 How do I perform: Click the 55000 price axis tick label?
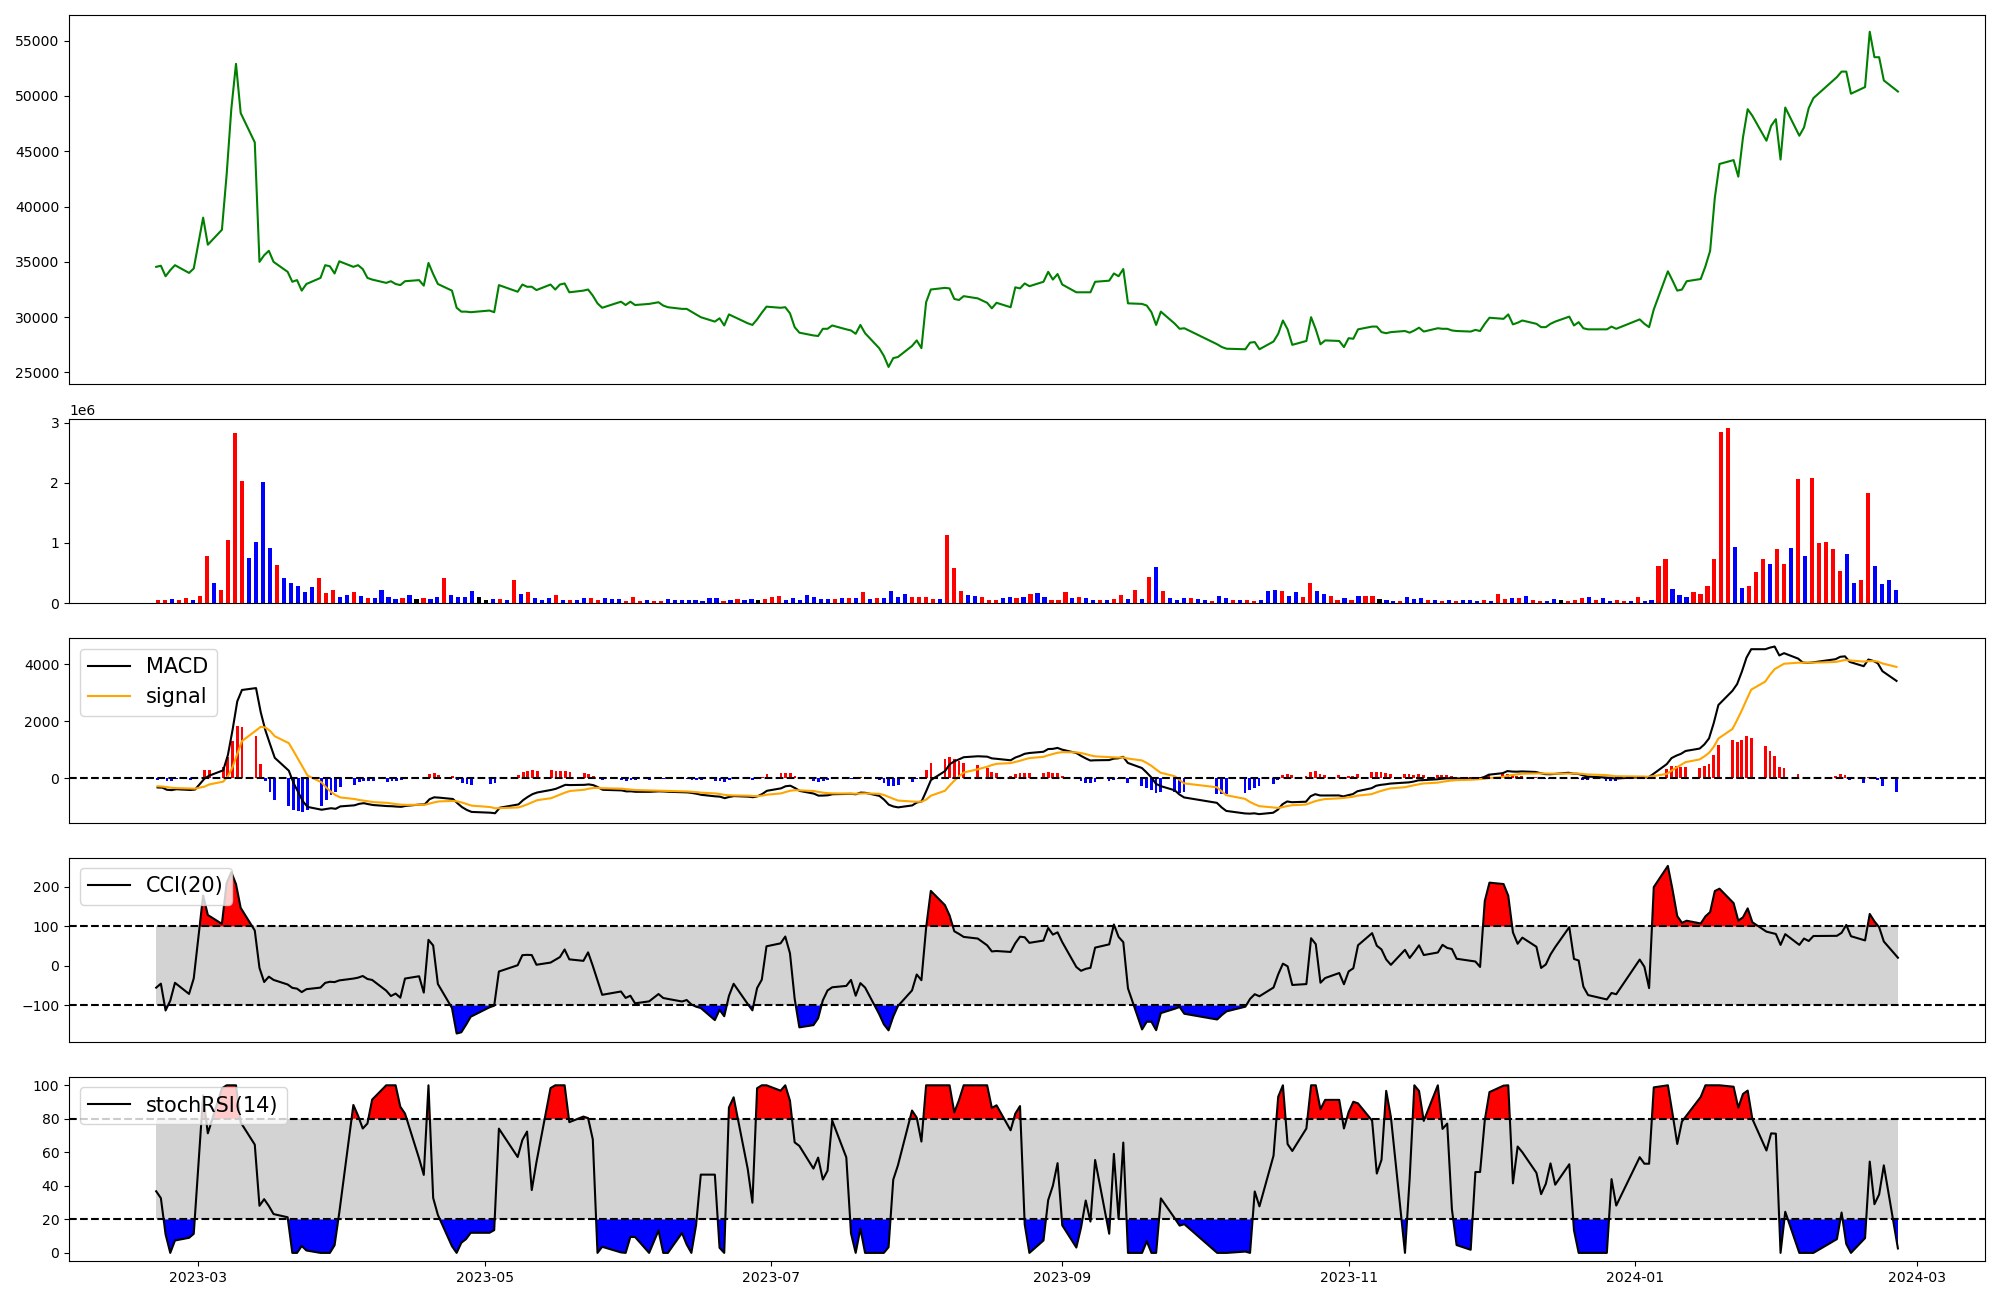point(37,41)
